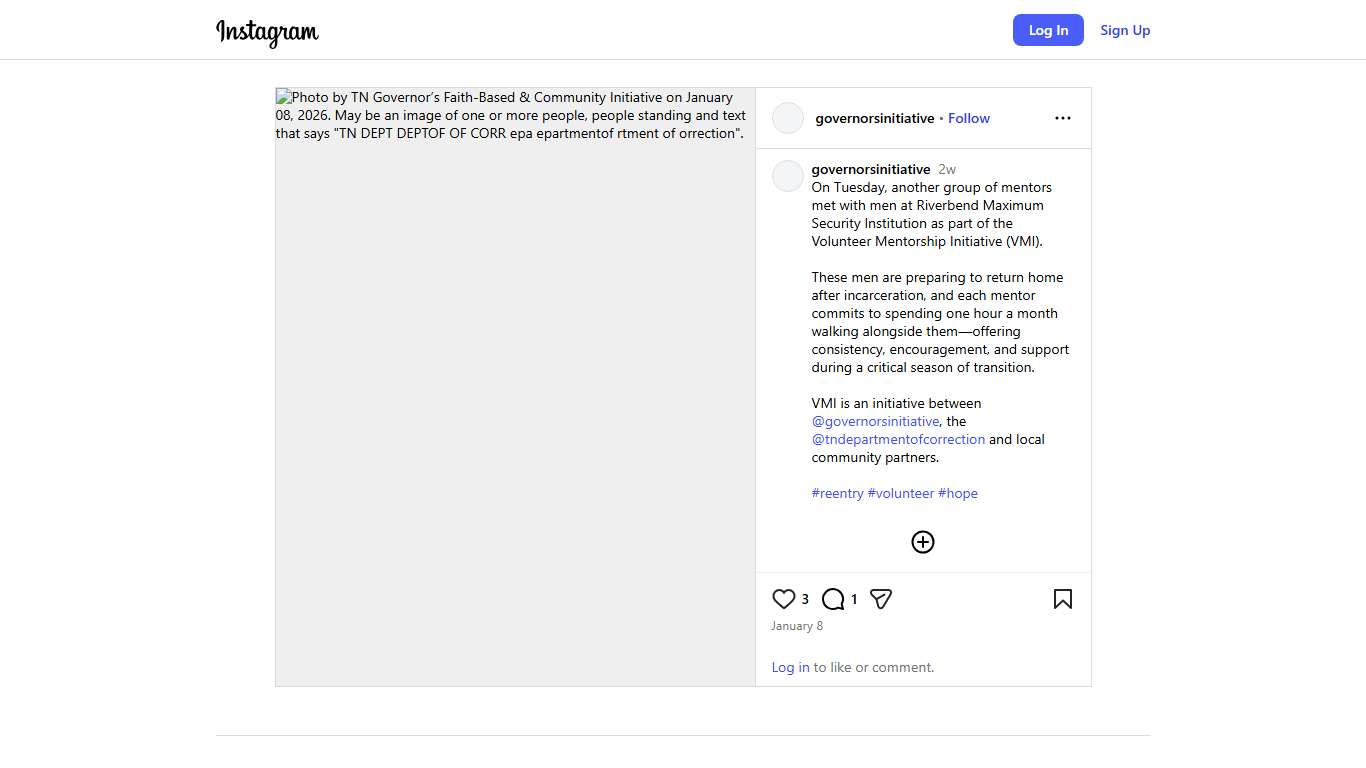Open the @tndepartmentofcorrection mention
Viewport: 1366px width, 768px height.
click(x=898, y=439)
